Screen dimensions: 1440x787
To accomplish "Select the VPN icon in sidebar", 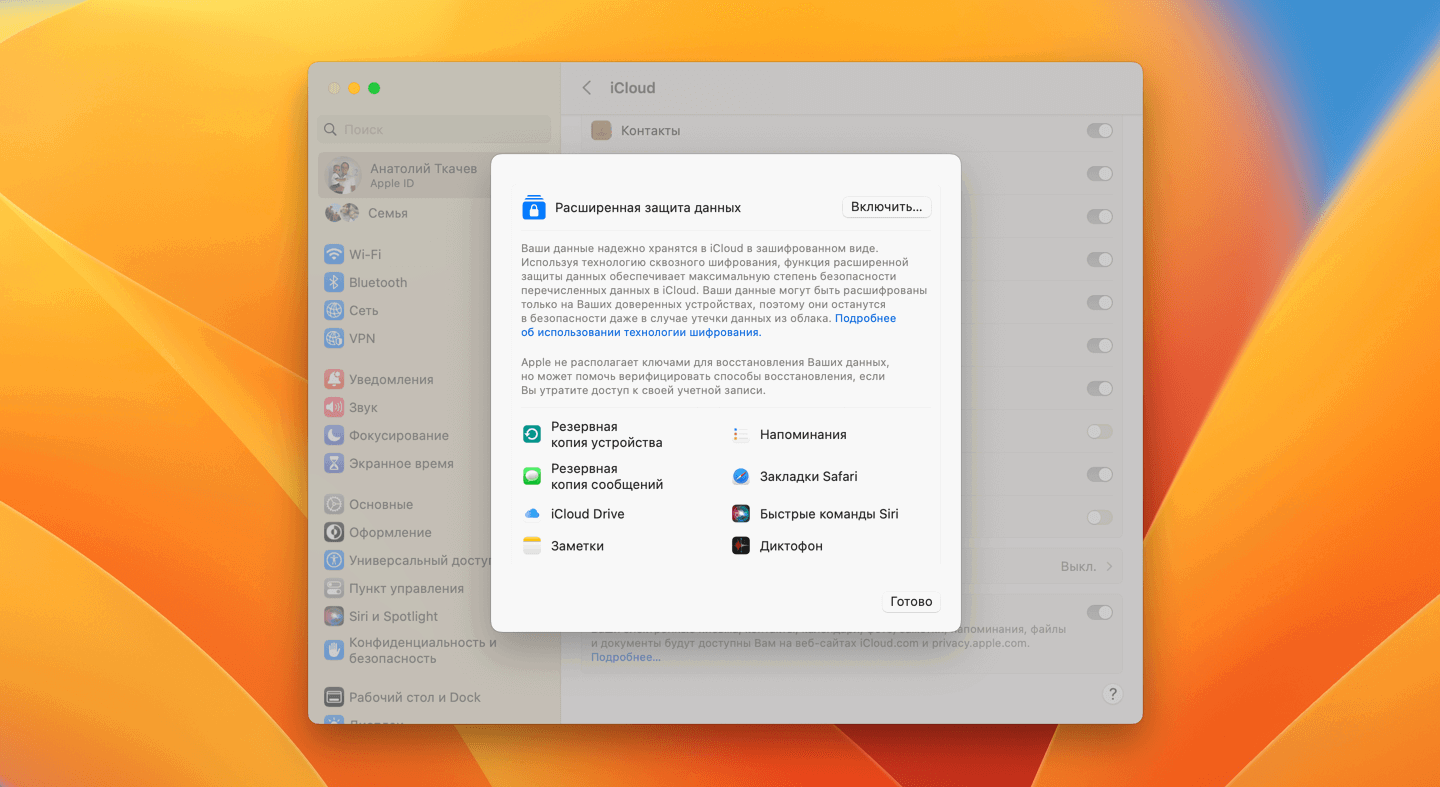I will tap(334, 339).
